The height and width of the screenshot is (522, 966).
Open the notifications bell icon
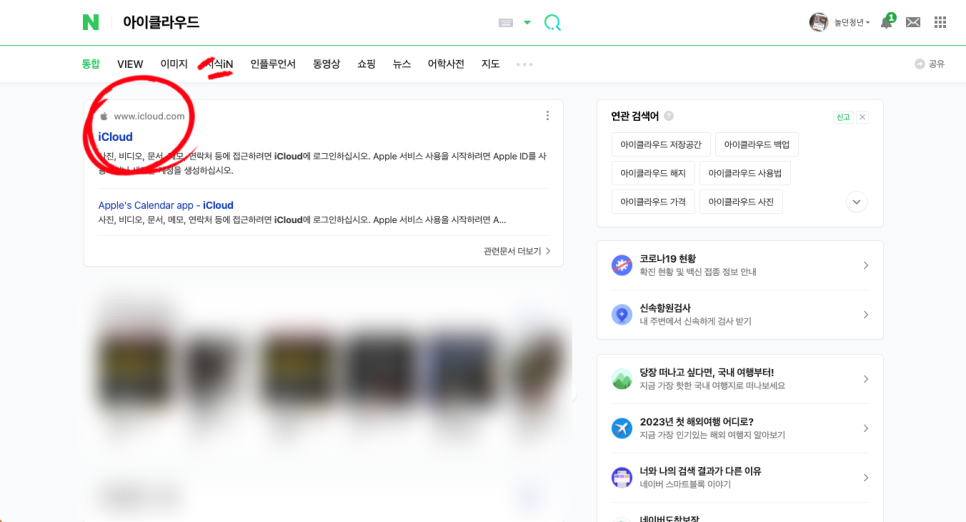click(x=887, y=22)
